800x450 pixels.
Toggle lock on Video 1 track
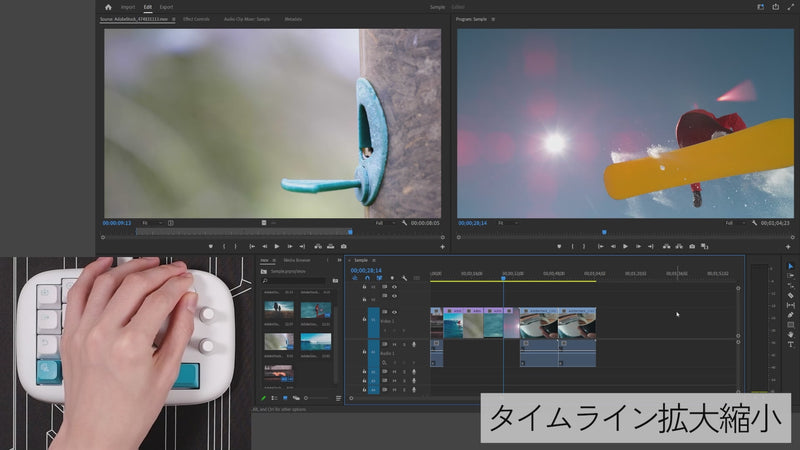pos(364,319)
